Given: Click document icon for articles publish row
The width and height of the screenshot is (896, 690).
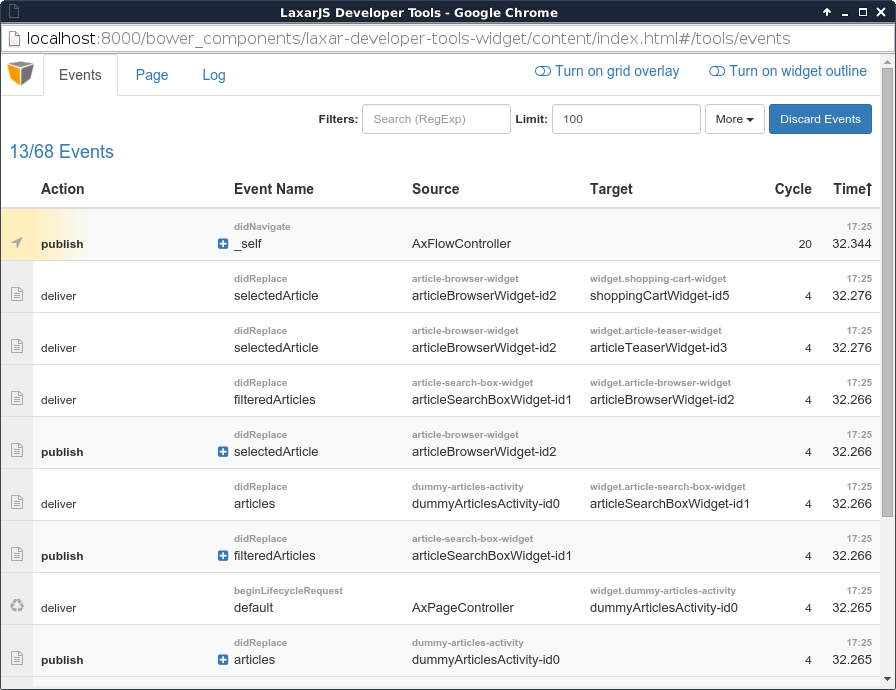Looking at the screenshot, I should 17,658.
